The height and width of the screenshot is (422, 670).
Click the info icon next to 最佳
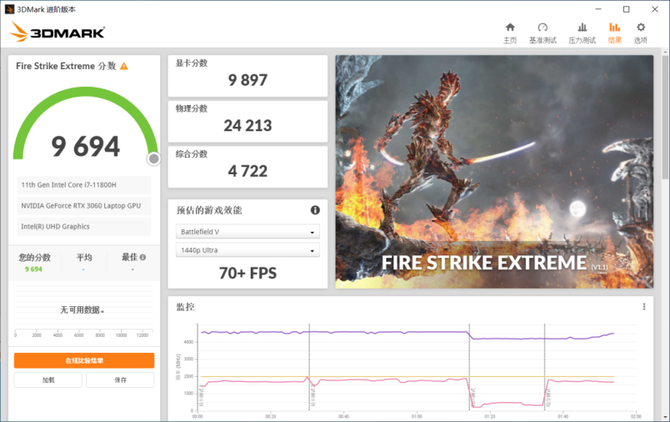point(143,257)
